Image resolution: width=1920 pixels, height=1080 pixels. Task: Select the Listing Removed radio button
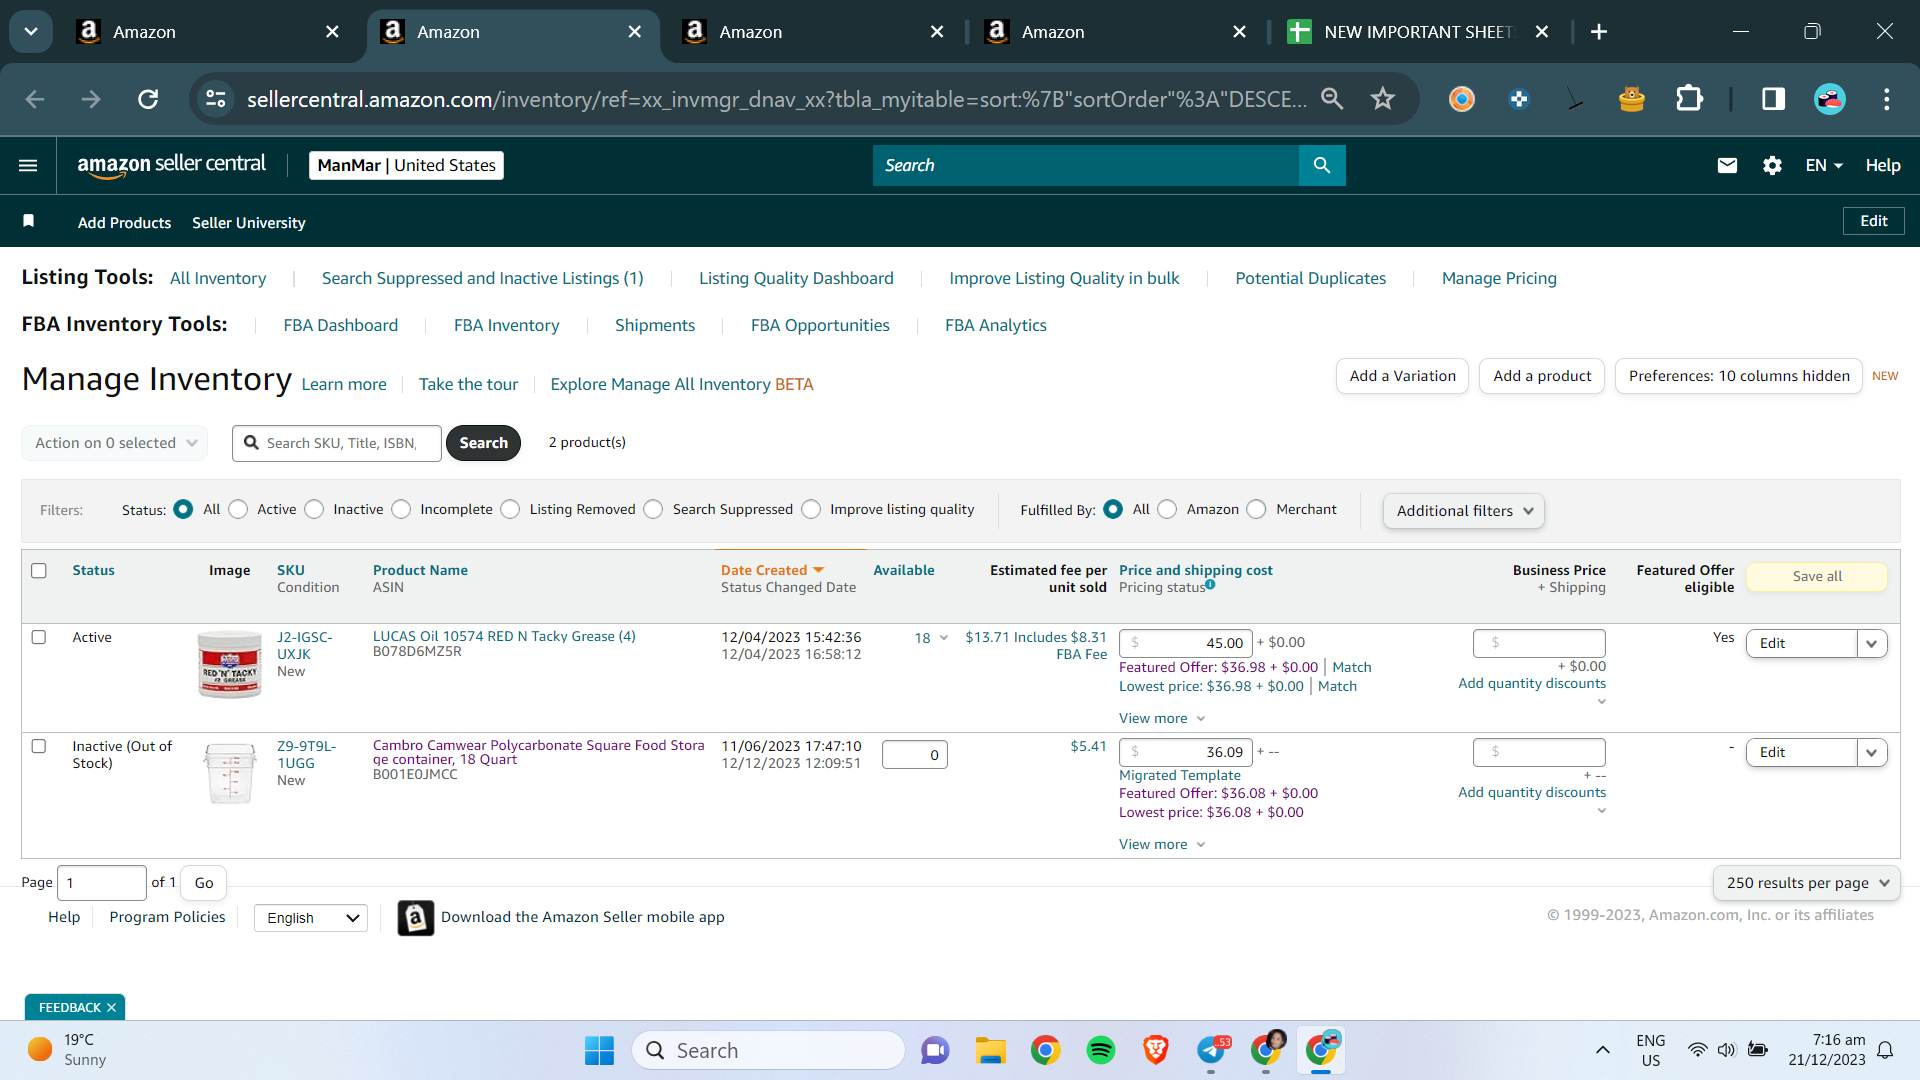(510, 510)
